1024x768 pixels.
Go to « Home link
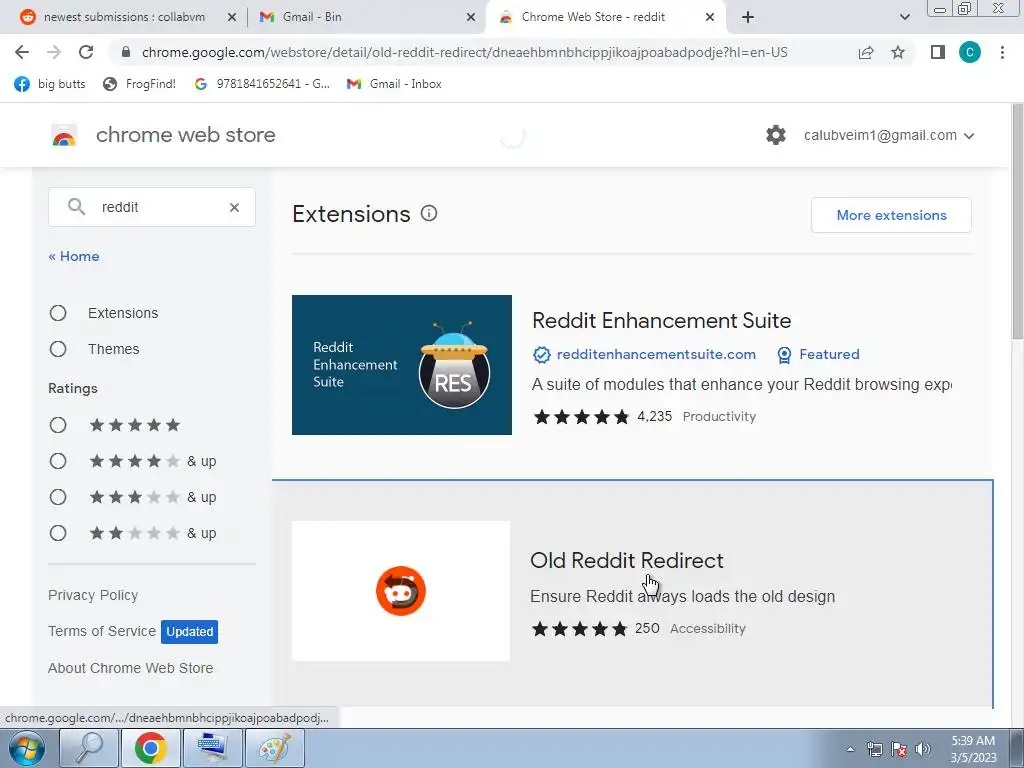coord(74,256)
